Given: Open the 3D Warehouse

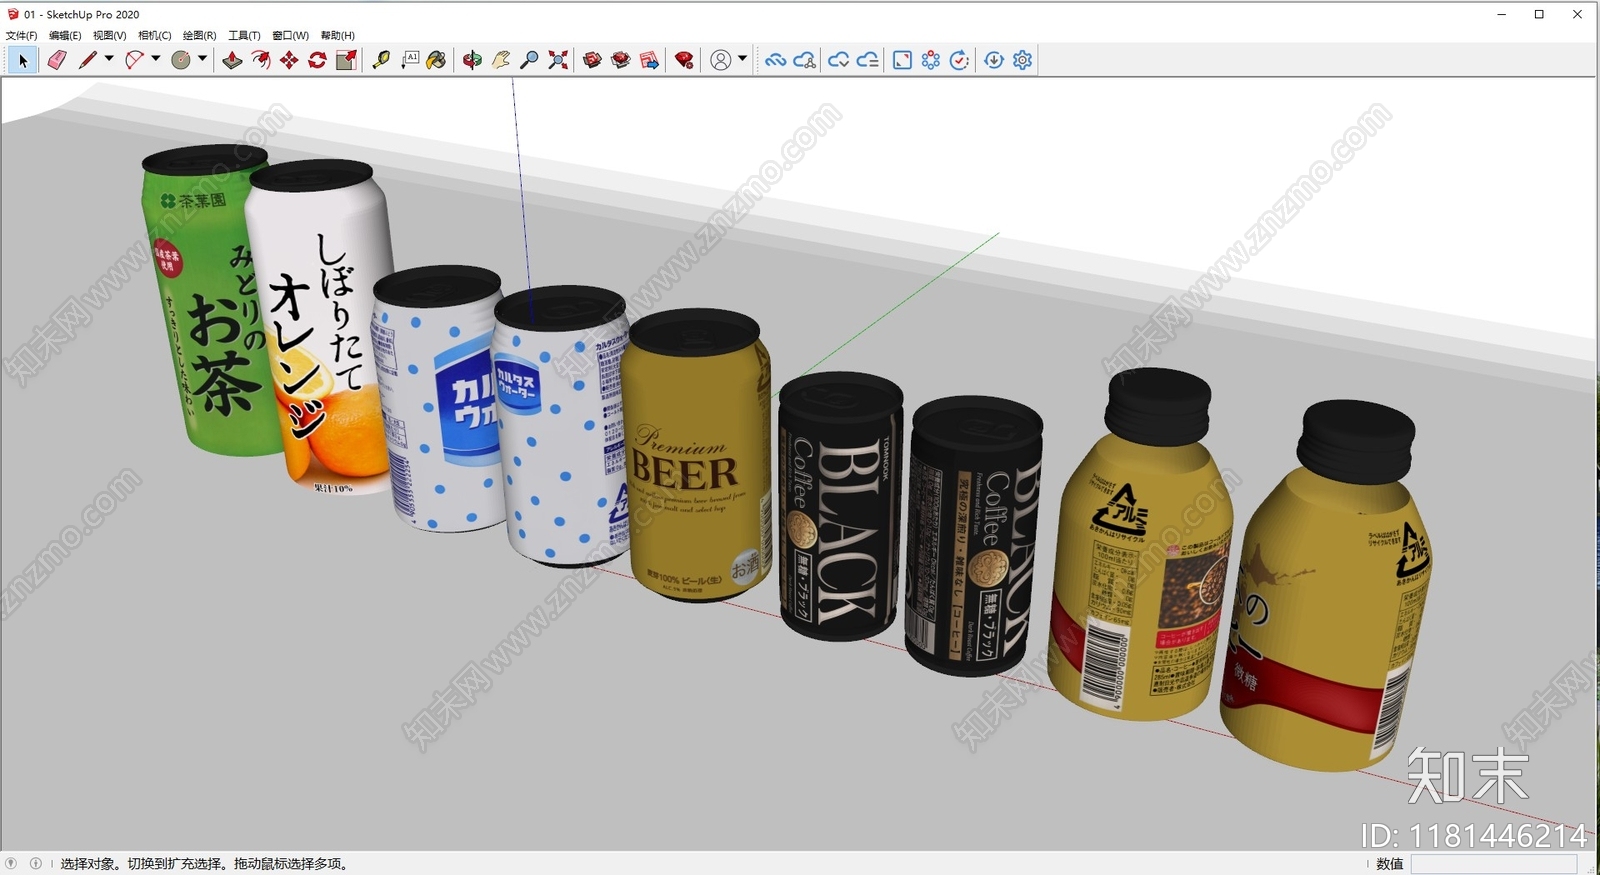Looking at the screenshot, I should click(x=592, y=60).
